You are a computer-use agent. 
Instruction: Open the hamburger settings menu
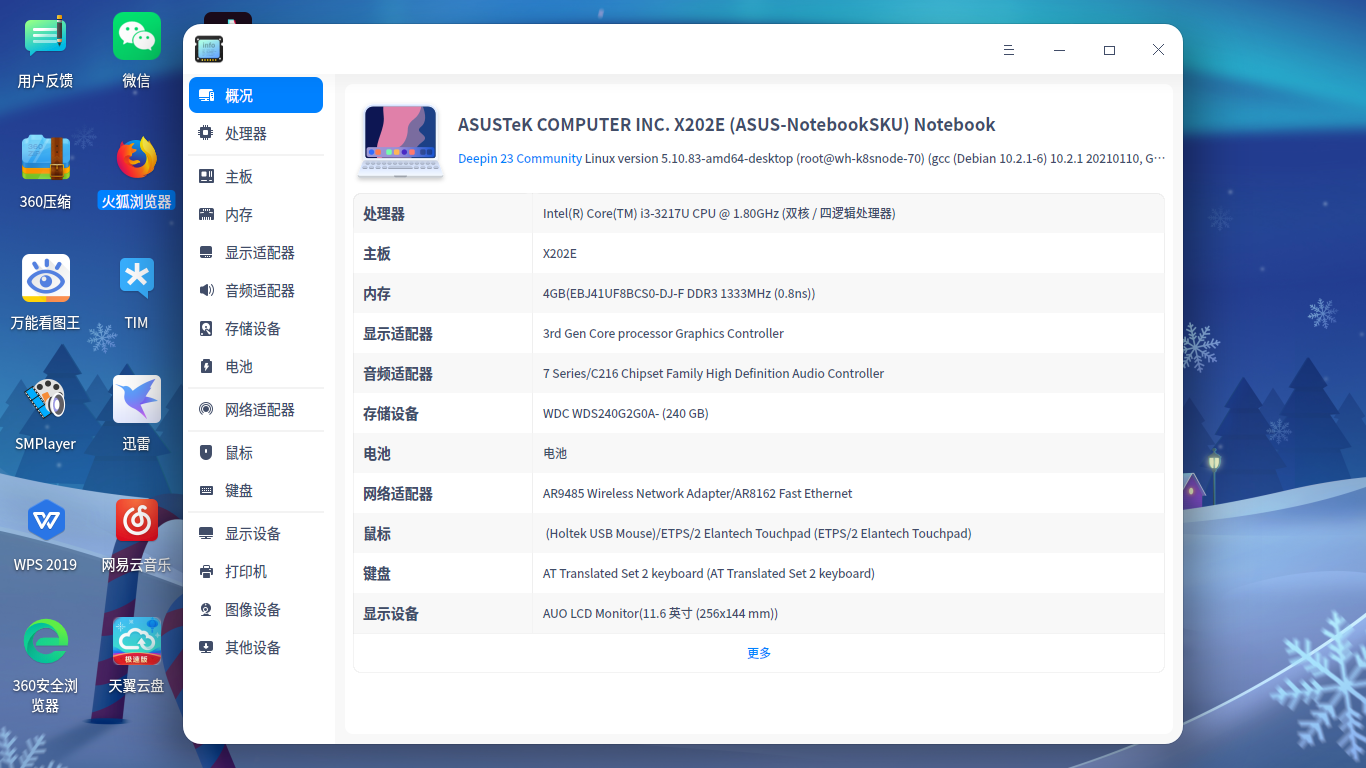click(1009, 49)
